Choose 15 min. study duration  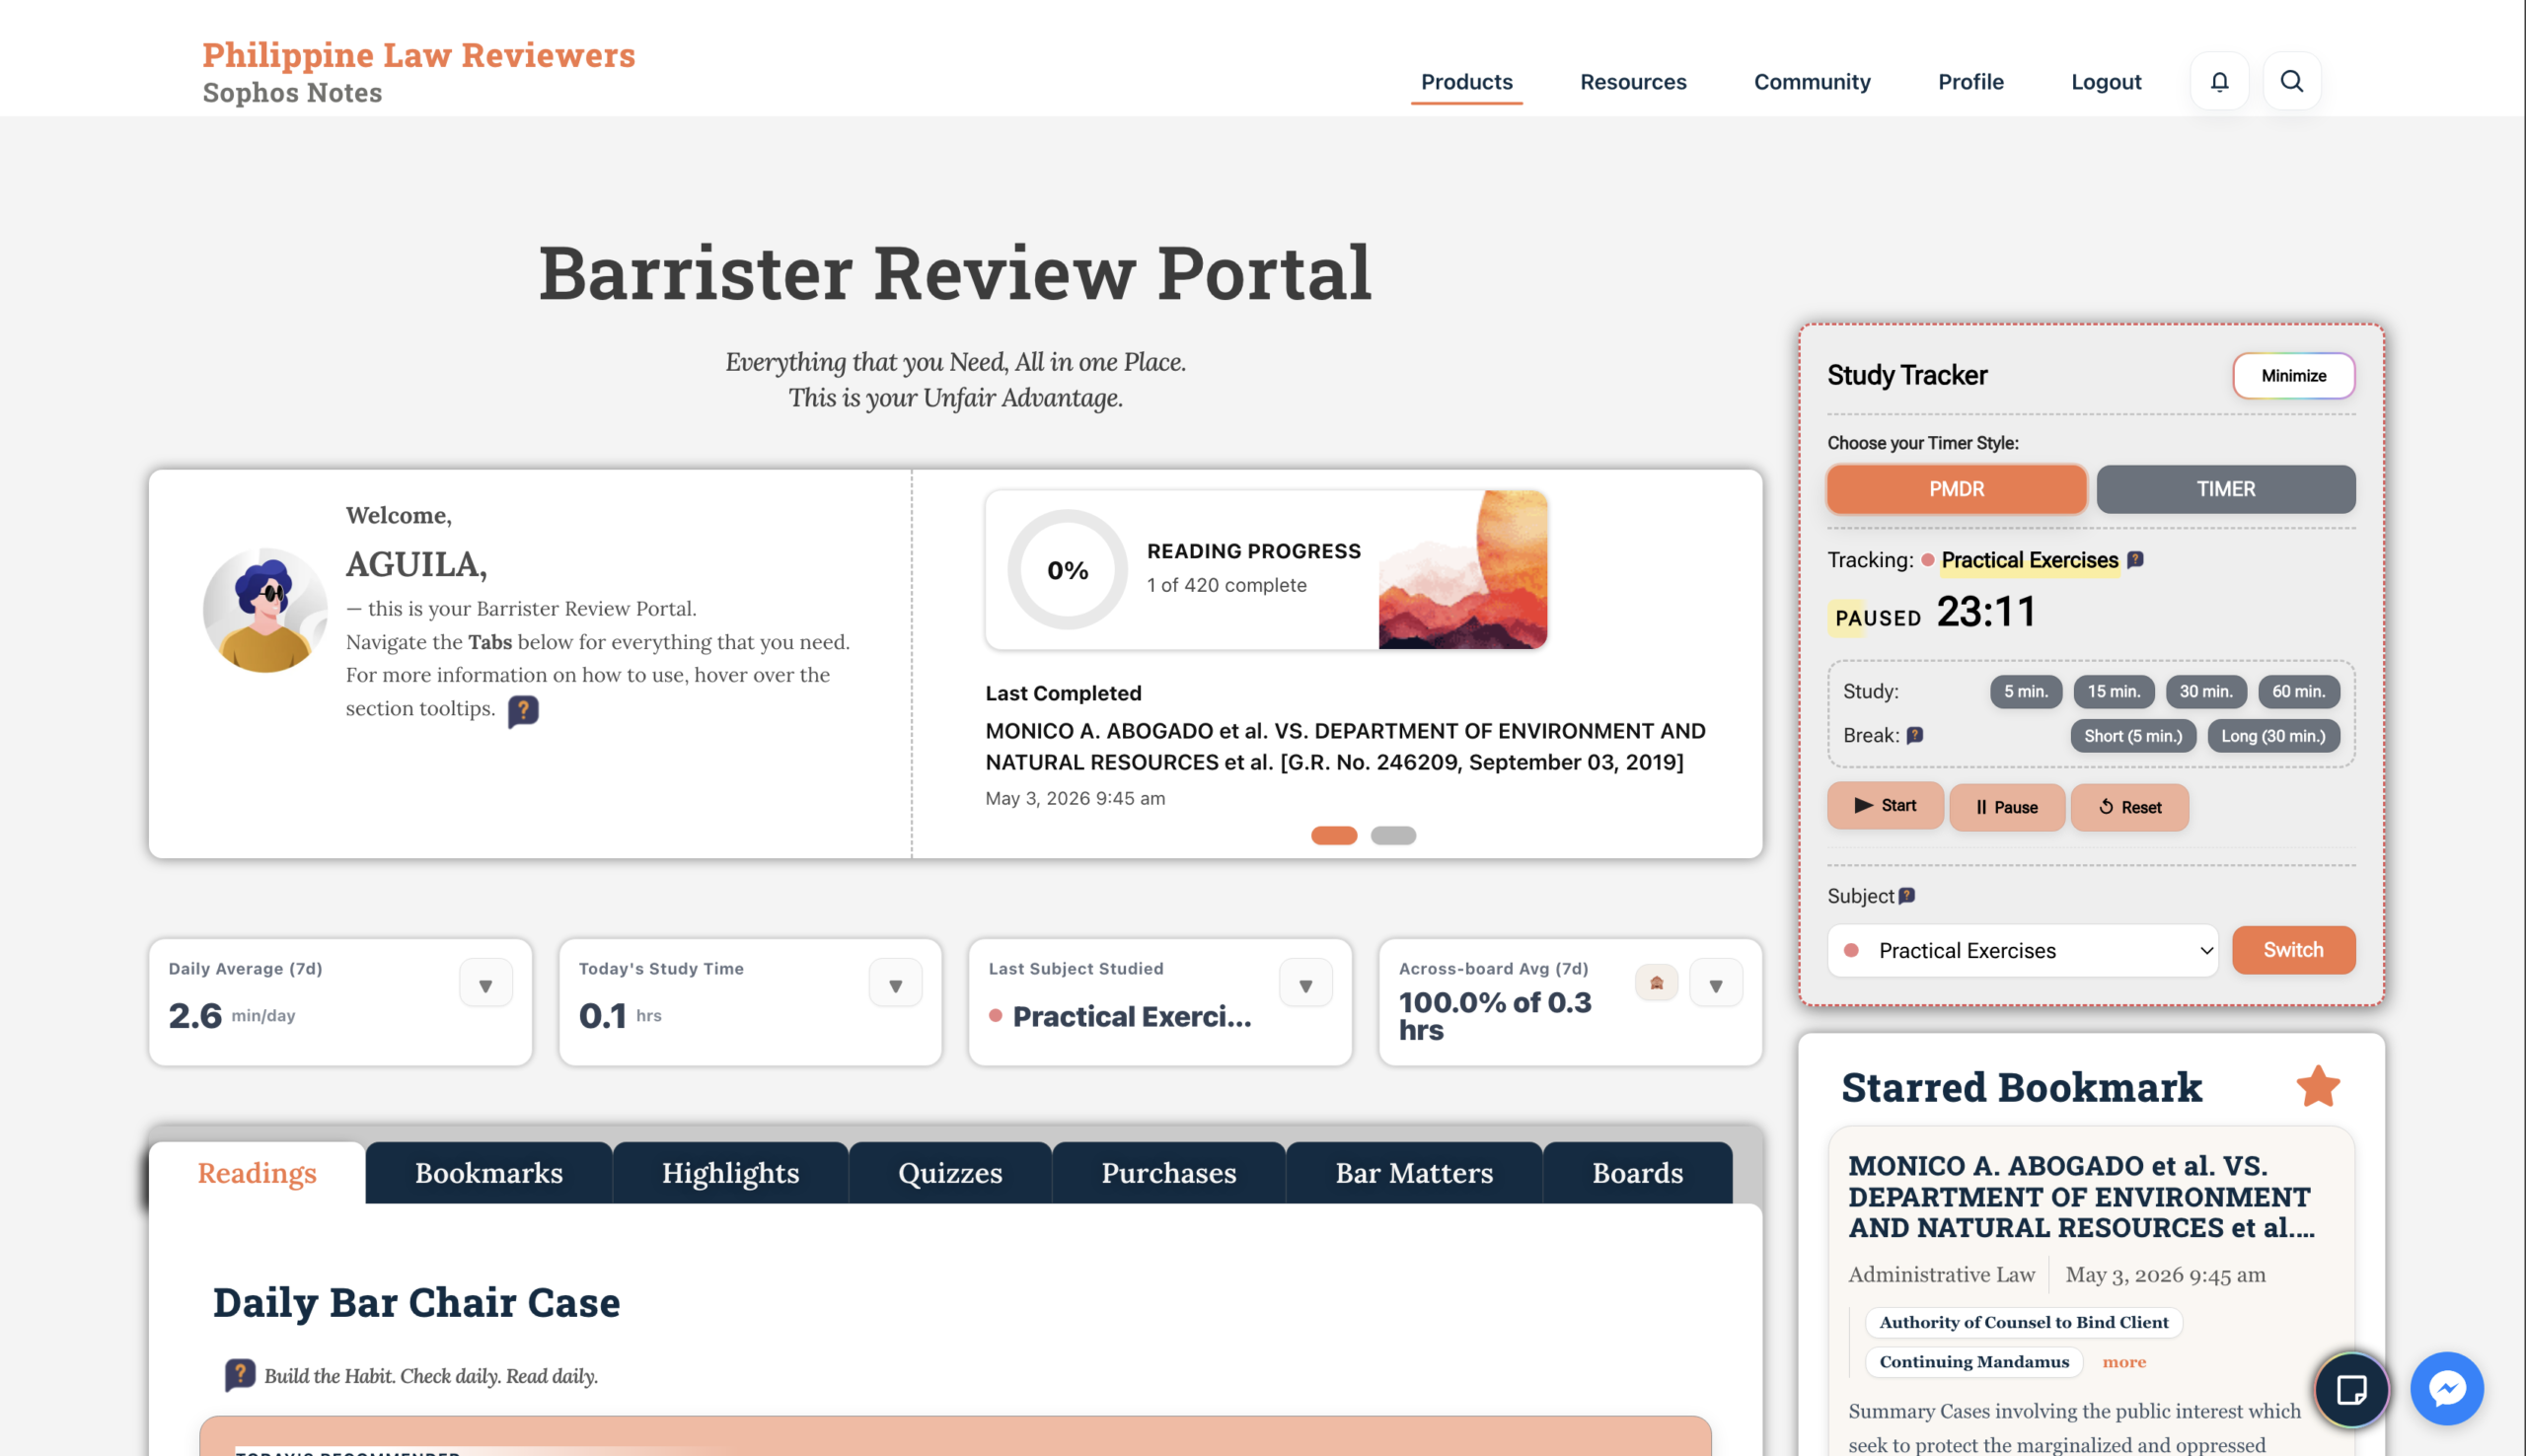(2113, 691)
